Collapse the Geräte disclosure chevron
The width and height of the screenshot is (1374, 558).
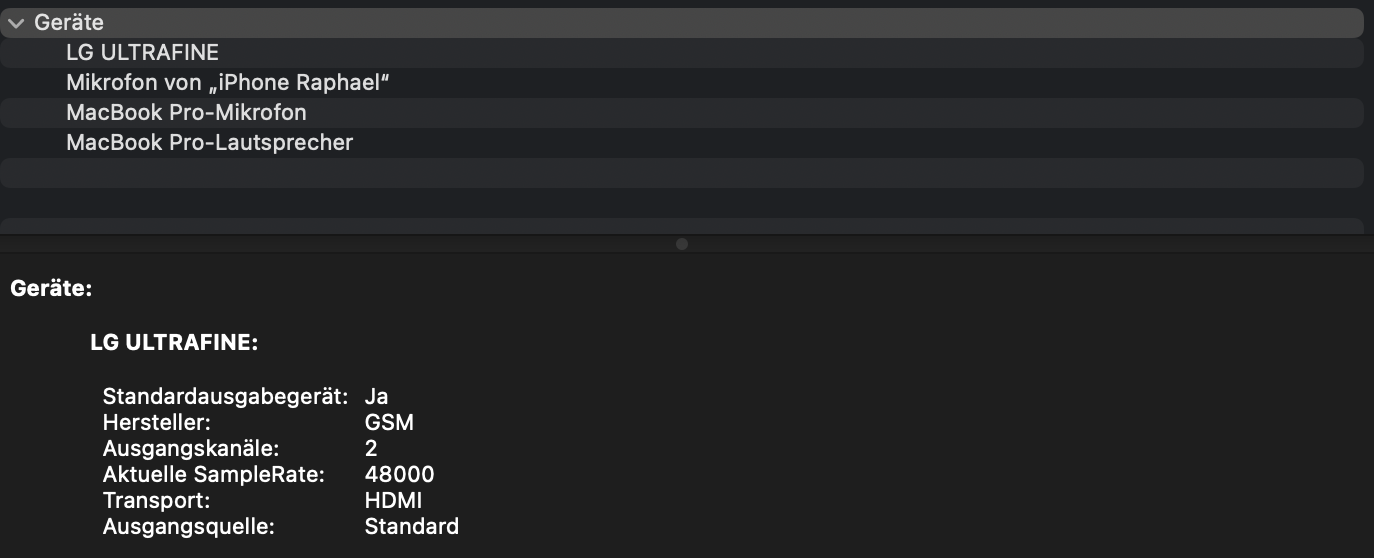click(x=15, y=22)
